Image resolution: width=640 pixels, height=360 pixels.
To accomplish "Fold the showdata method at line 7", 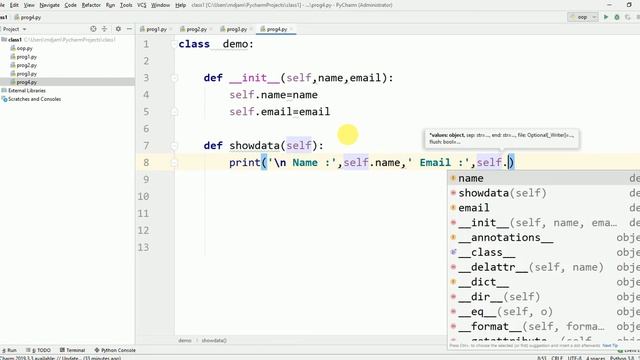I will [x=174, y=146].
